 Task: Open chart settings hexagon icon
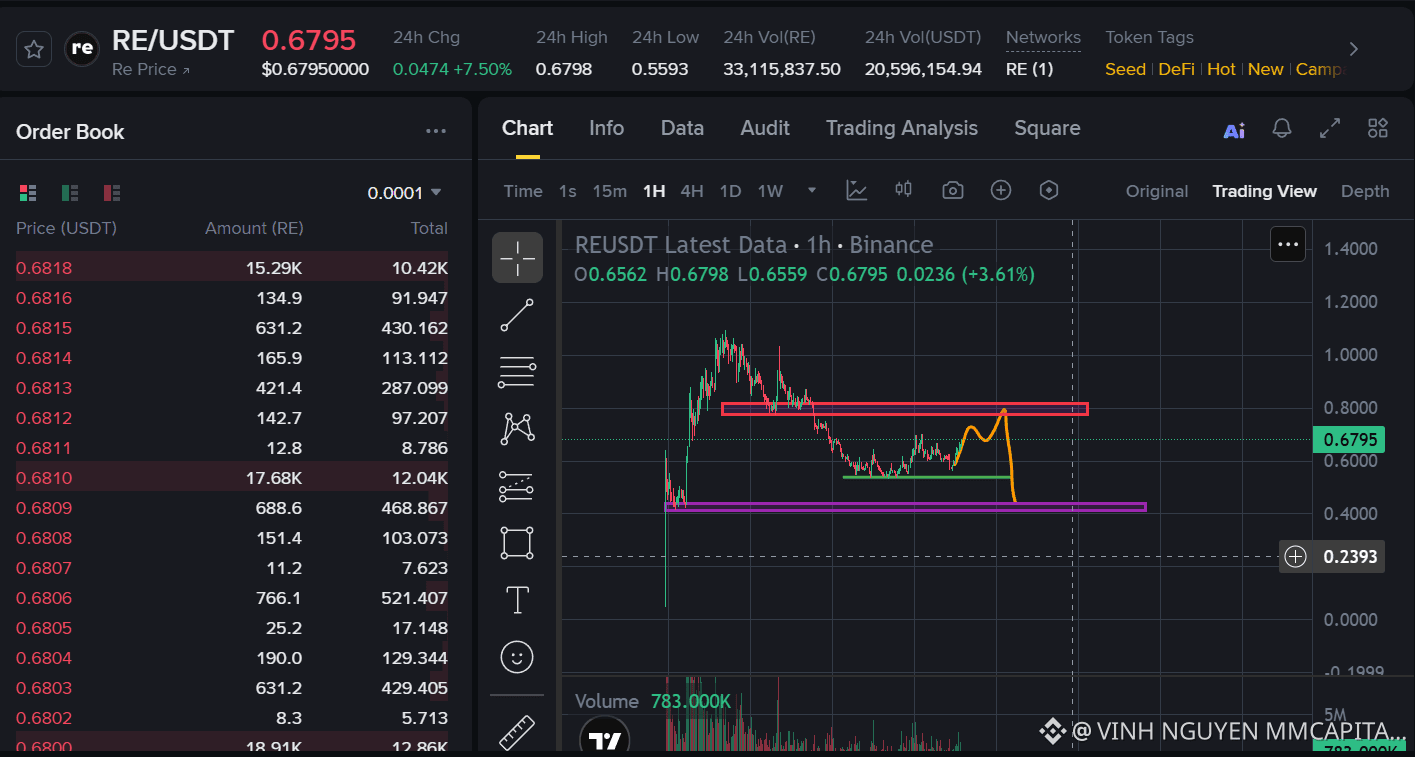point(1049,190)
